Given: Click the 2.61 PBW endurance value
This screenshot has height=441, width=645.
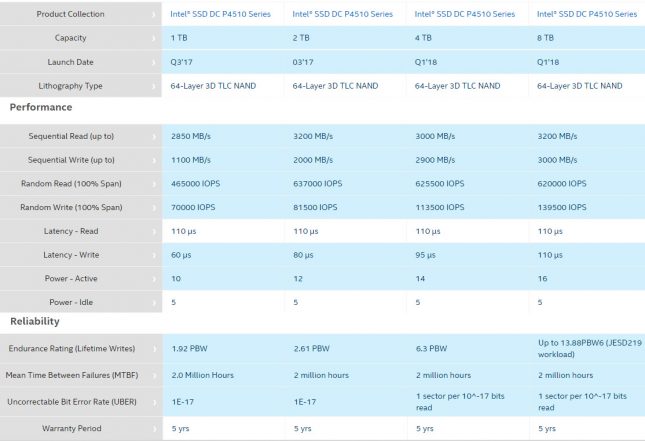Looking at the screenshot, I should [312, 348].
